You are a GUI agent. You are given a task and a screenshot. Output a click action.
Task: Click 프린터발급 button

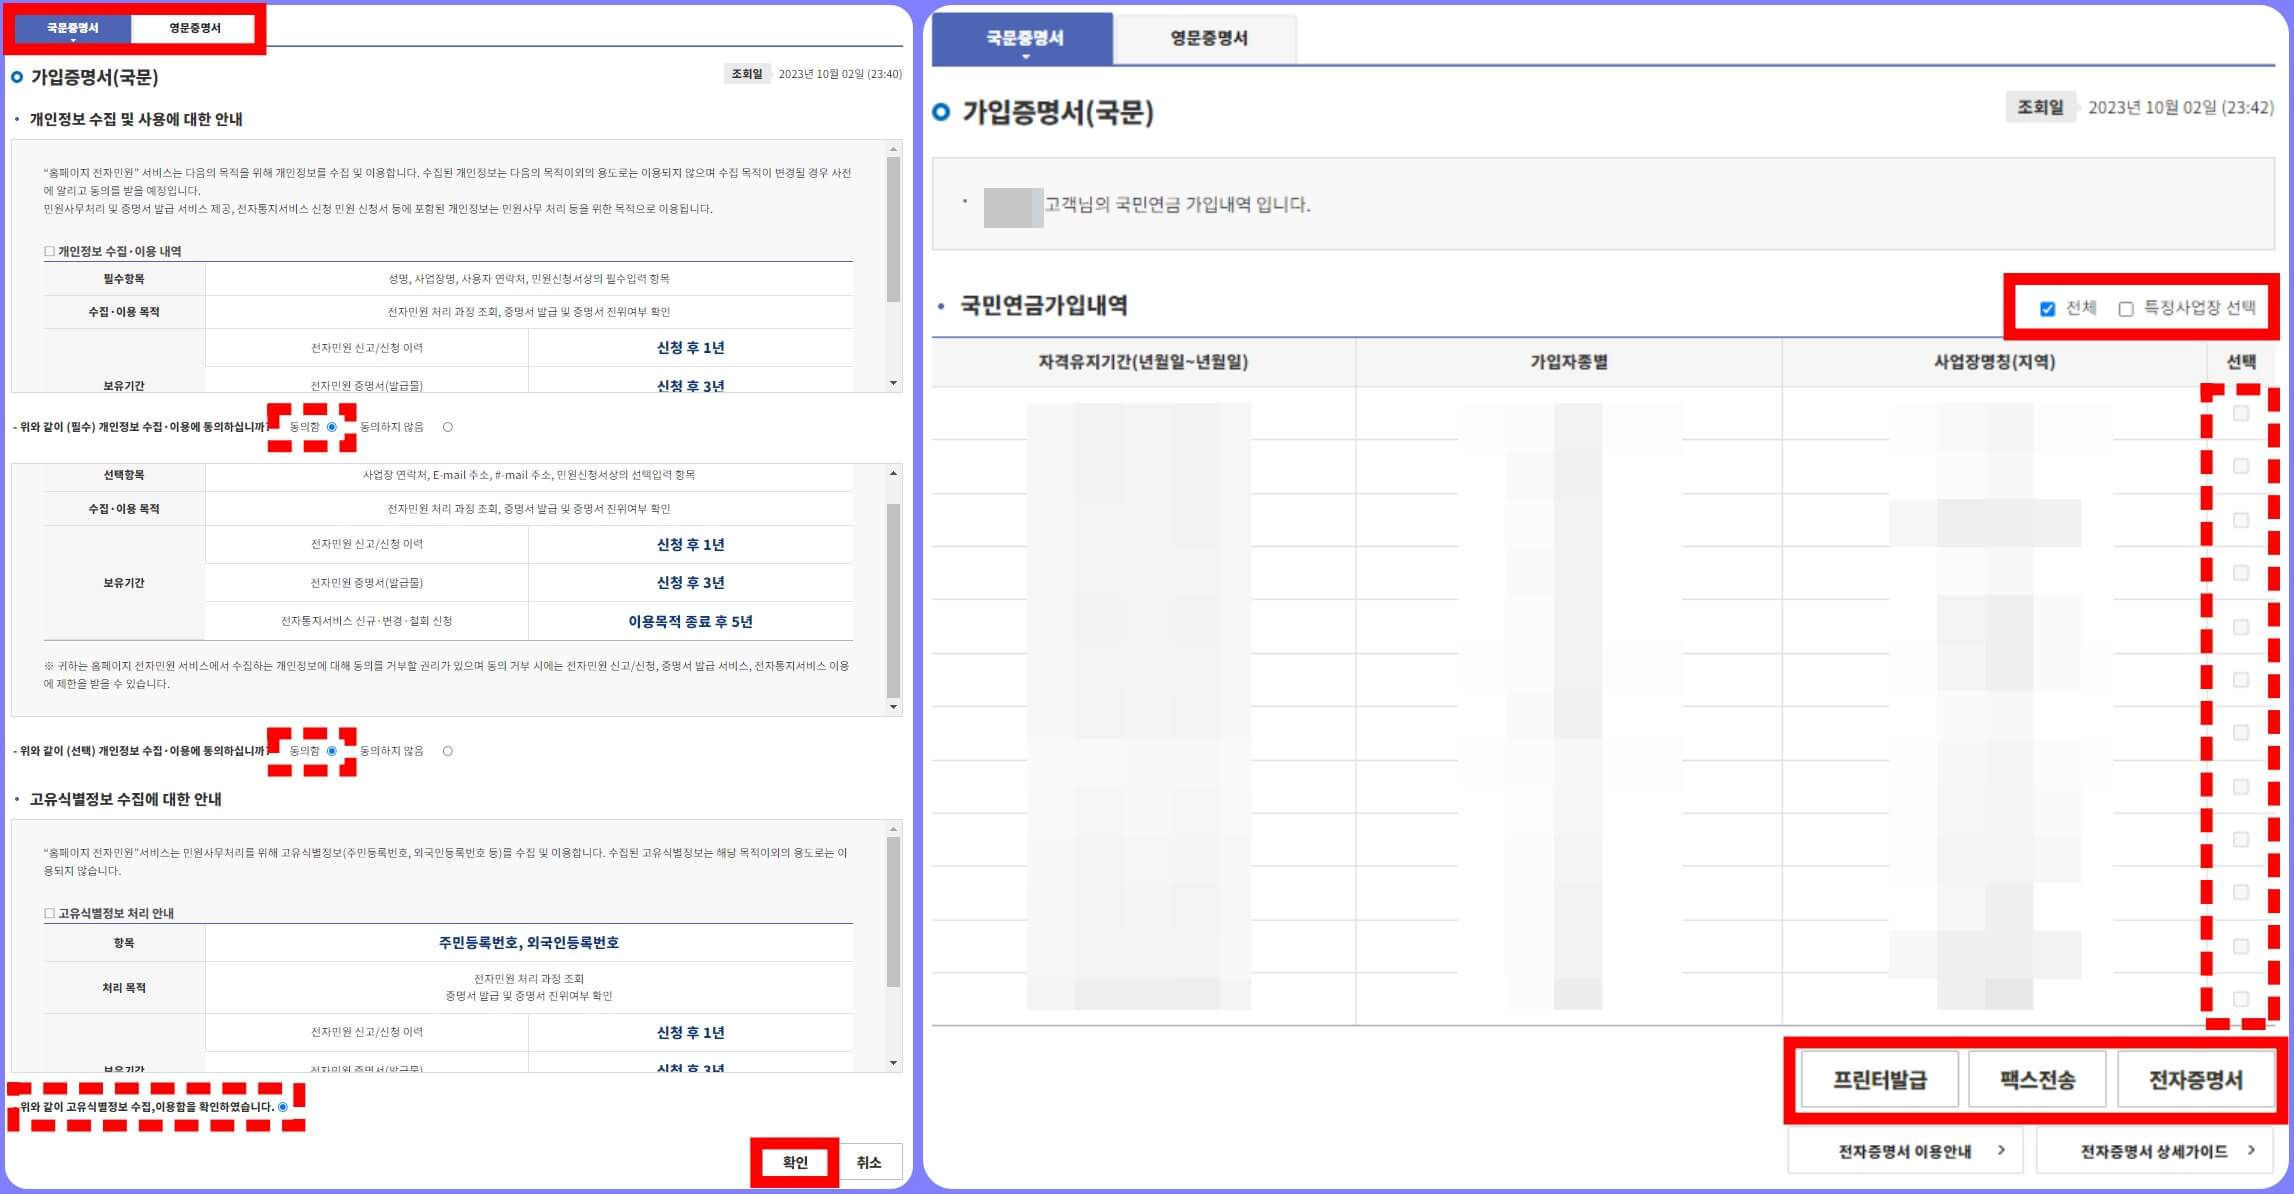coord(1879,1080)
